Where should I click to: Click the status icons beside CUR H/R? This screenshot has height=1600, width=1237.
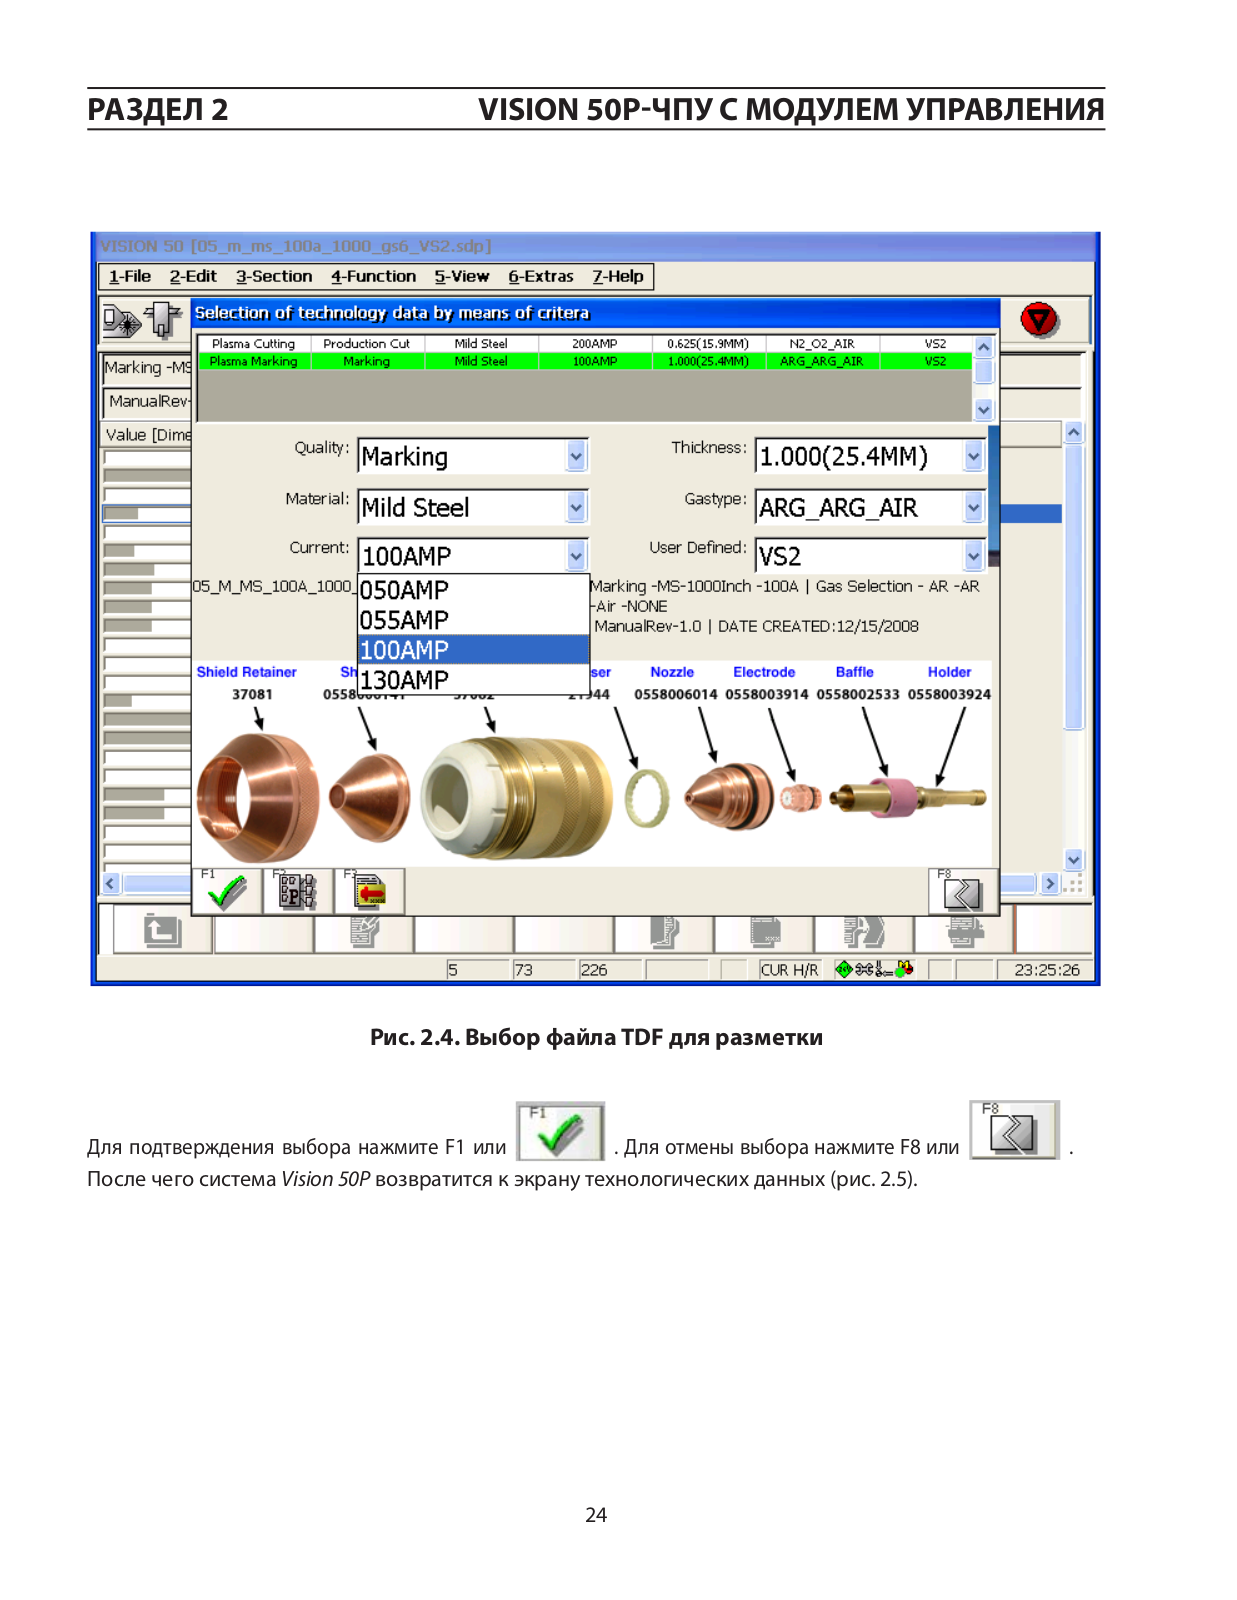point(875,969)
